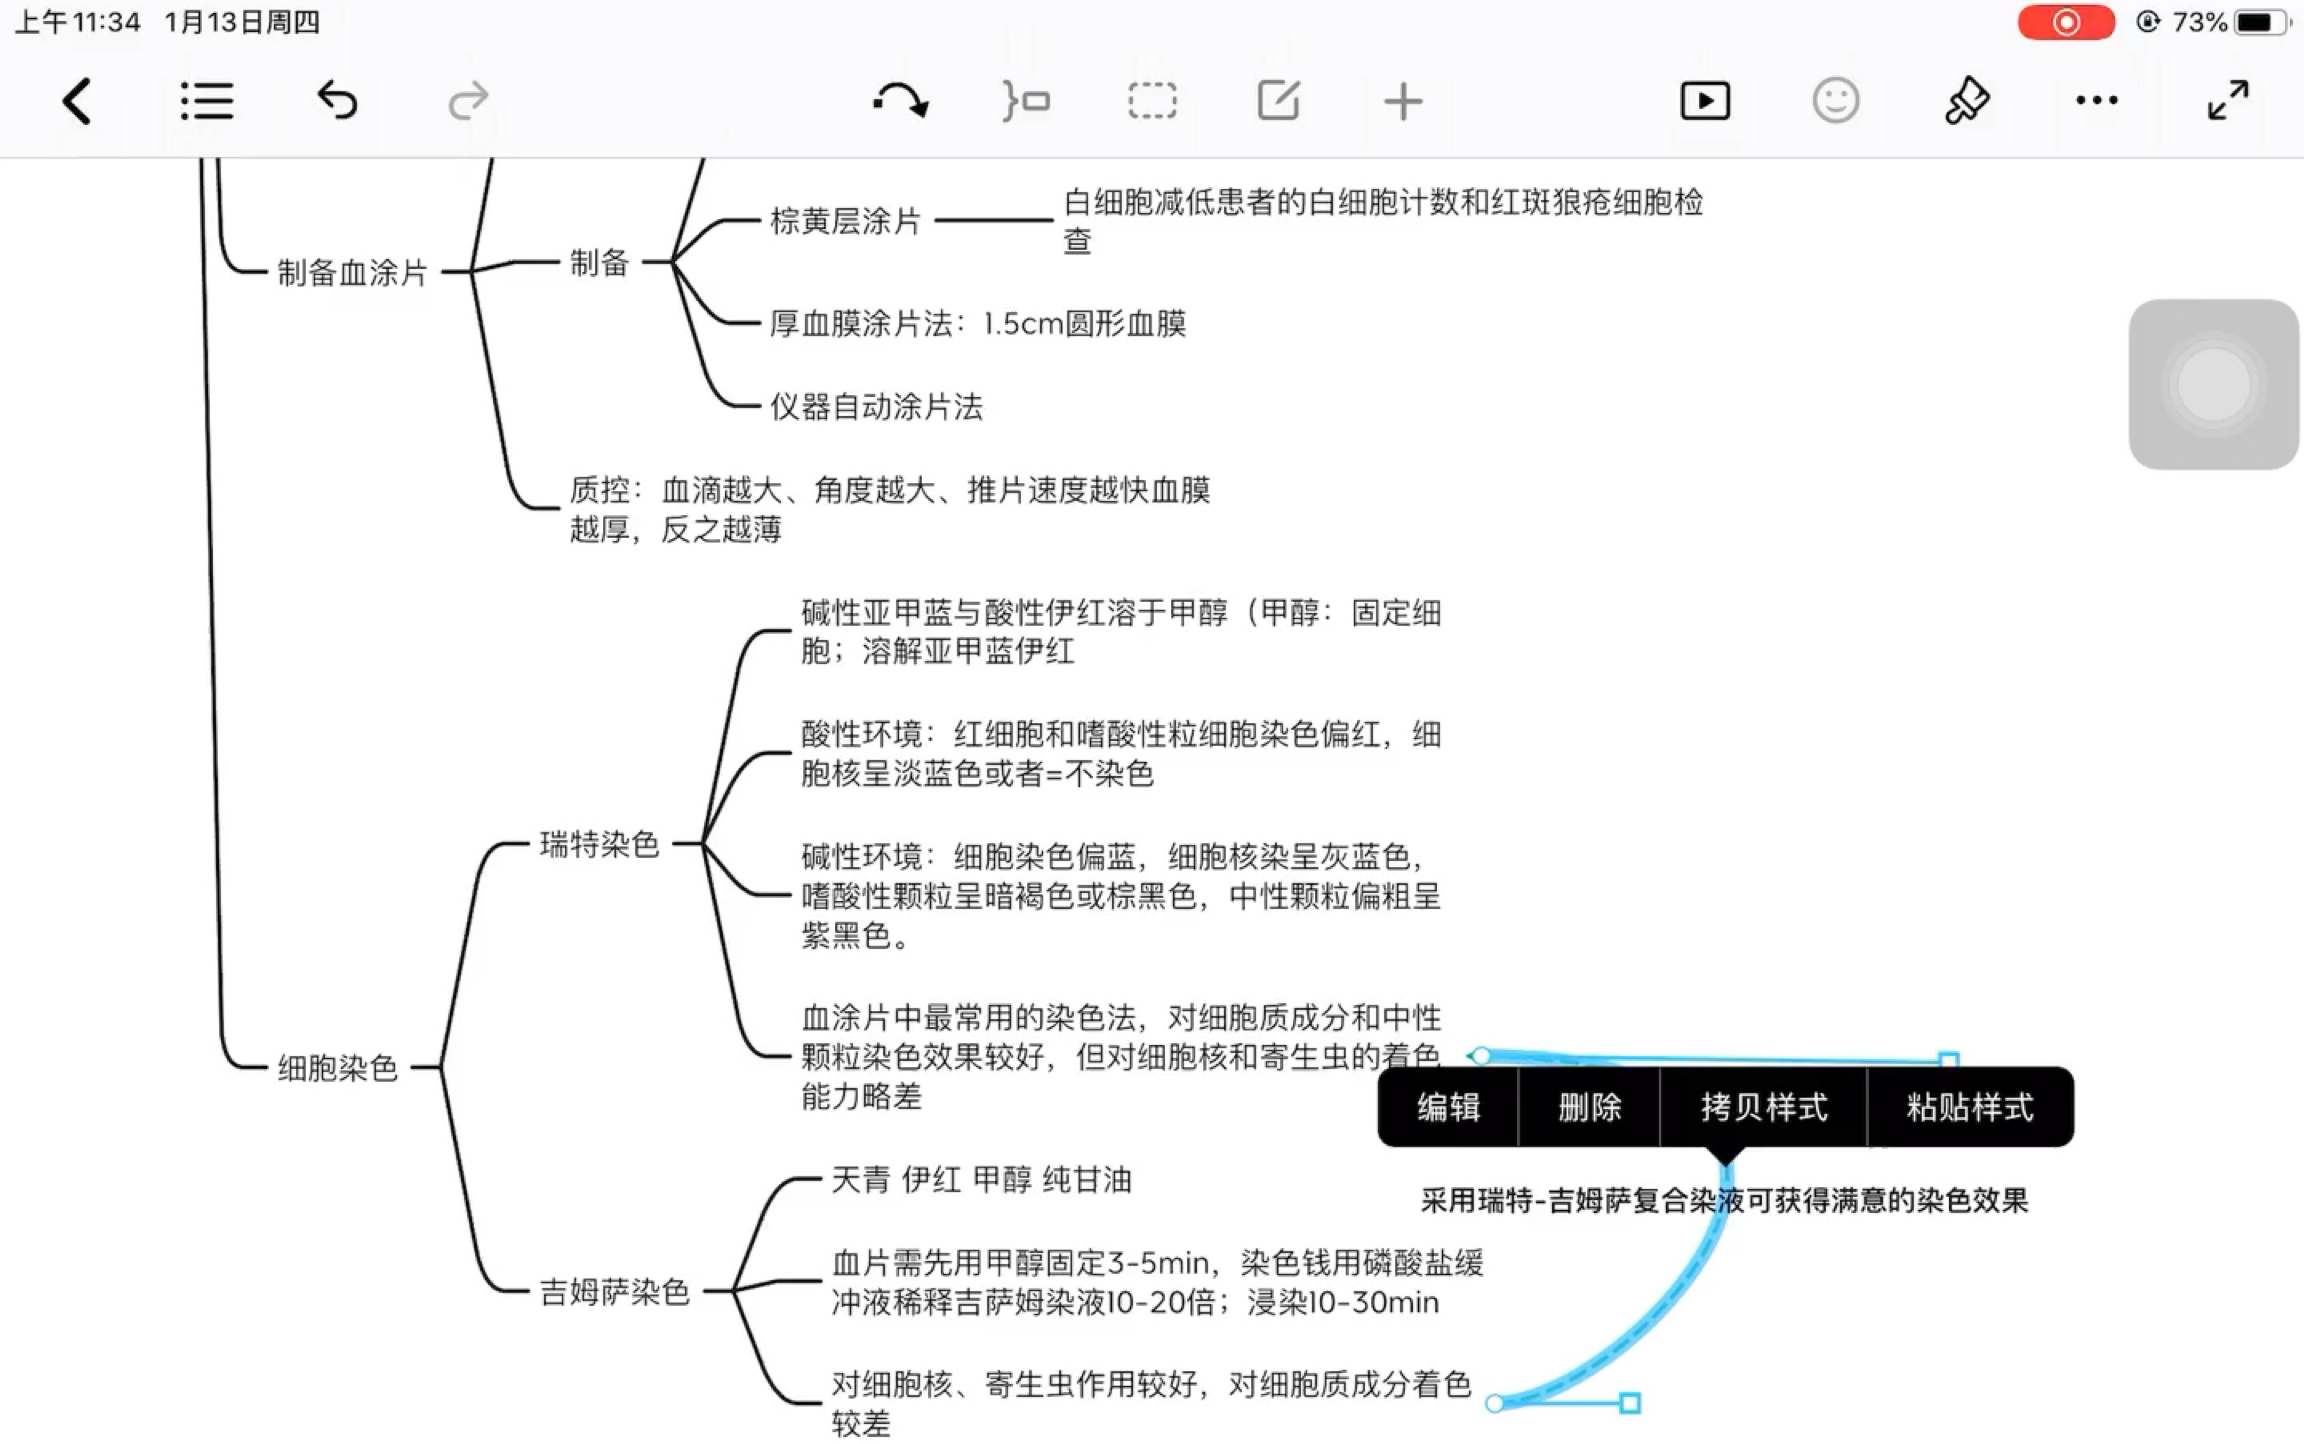Image resolution: width=2304 pixels, height=1444 pixels.
Task: Choose 编辑 in the popup menu
Action: coord(1448,1107)
